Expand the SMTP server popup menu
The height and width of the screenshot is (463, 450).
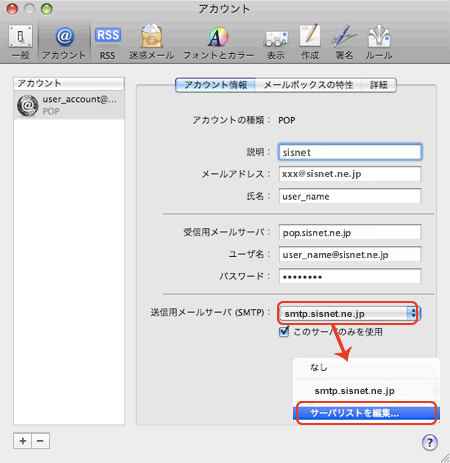(349, 313)
